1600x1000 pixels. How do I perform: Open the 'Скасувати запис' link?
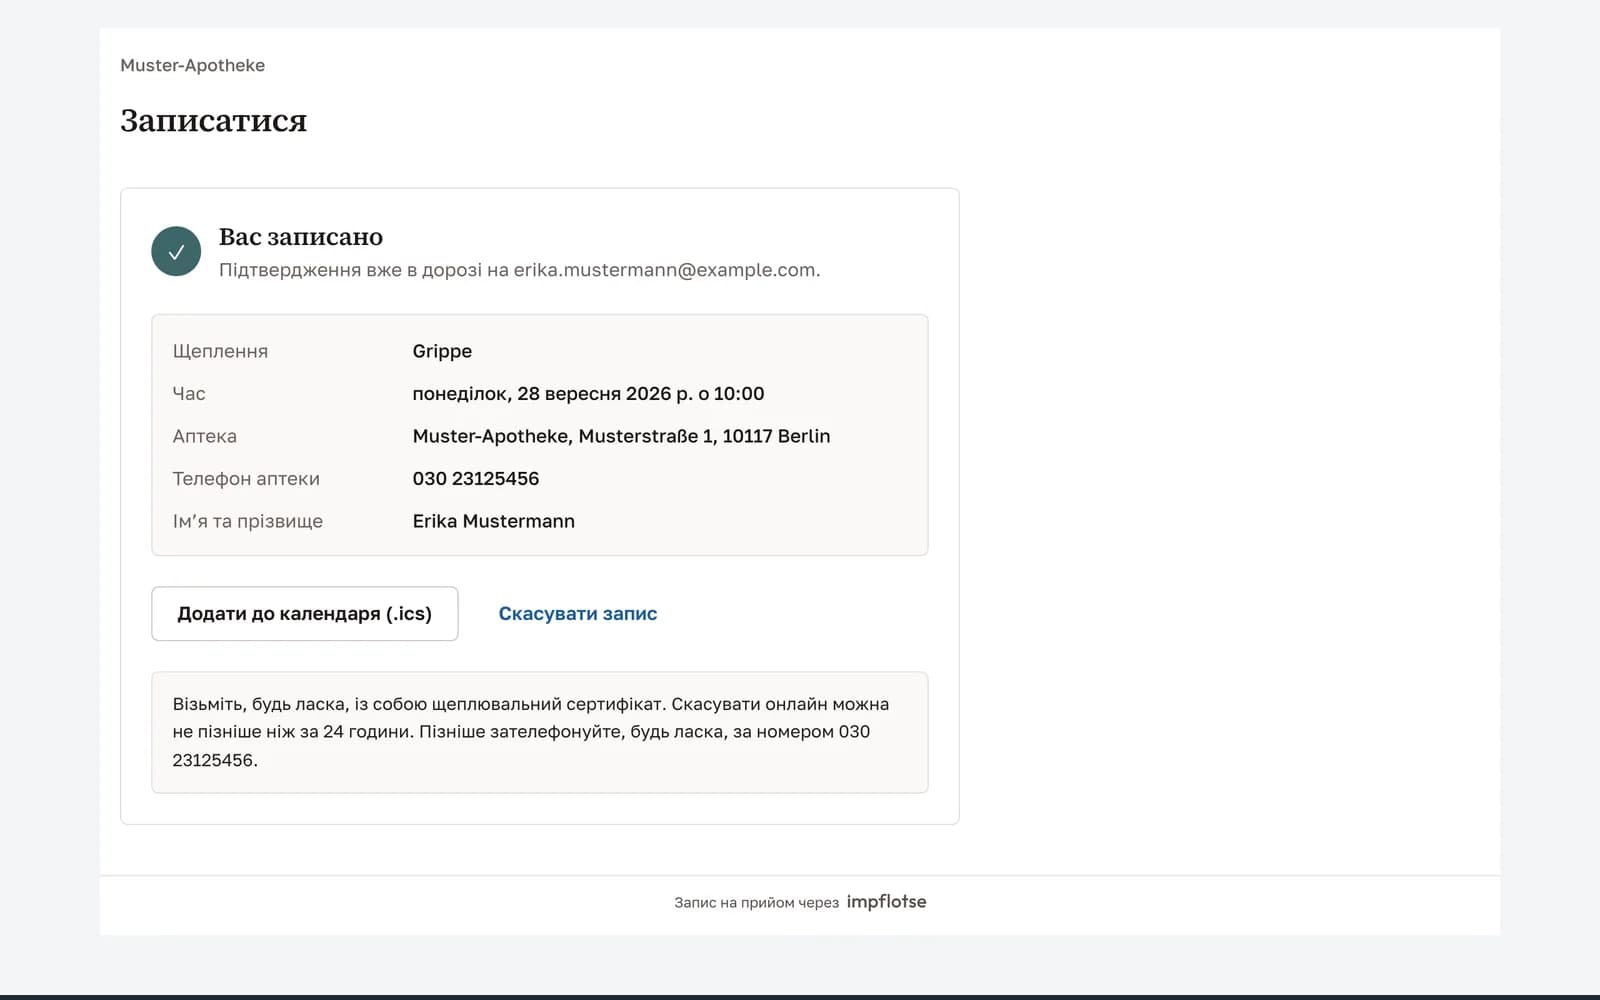click(578, 614)
